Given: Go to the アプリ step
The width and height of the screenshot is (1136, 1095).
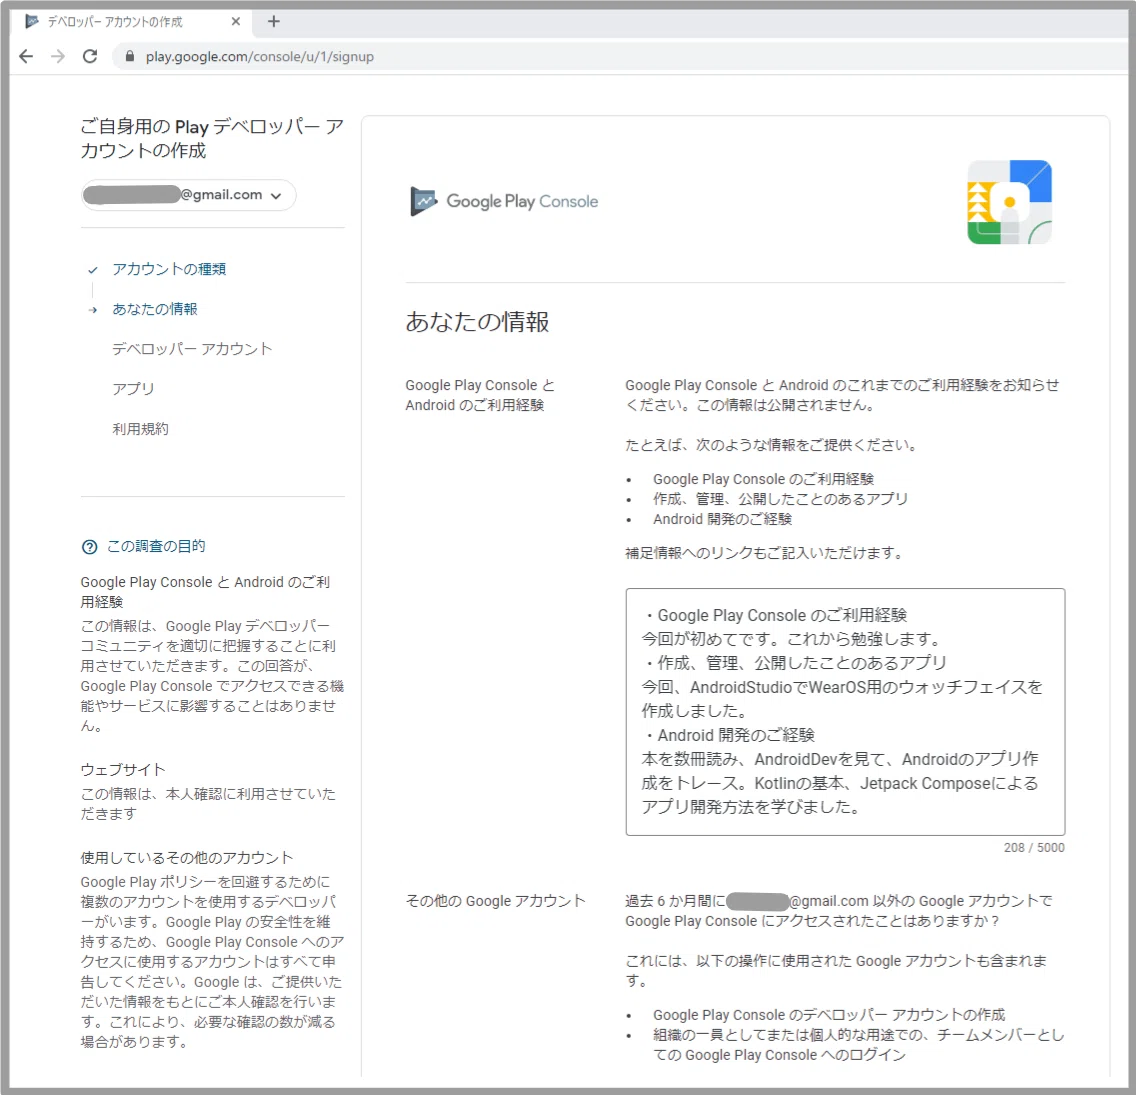Looking at the screenshot, I should (133, 389).
